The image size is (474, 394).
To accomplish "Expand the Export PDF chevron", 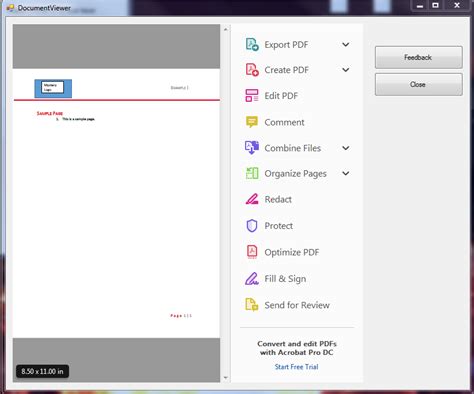I will [346, 44].
